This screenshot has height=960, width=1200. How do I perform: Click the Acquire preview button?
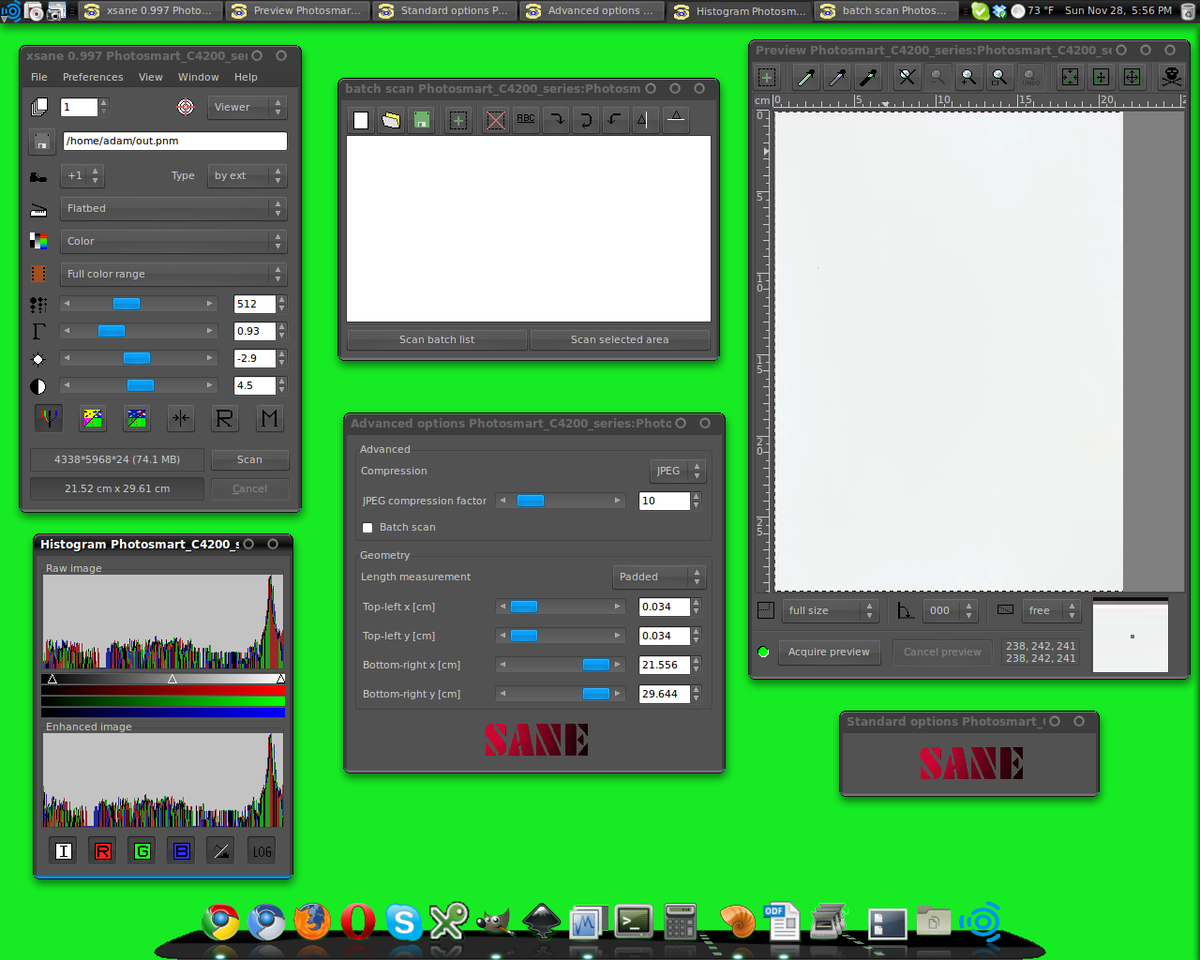pos(829,652)
